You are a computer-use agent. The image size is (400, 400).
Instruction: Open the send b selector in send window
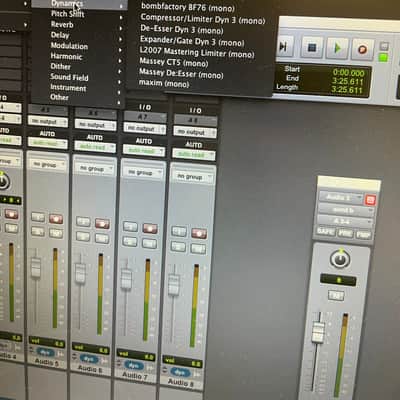pyautogui.click(x=346, y=210)
